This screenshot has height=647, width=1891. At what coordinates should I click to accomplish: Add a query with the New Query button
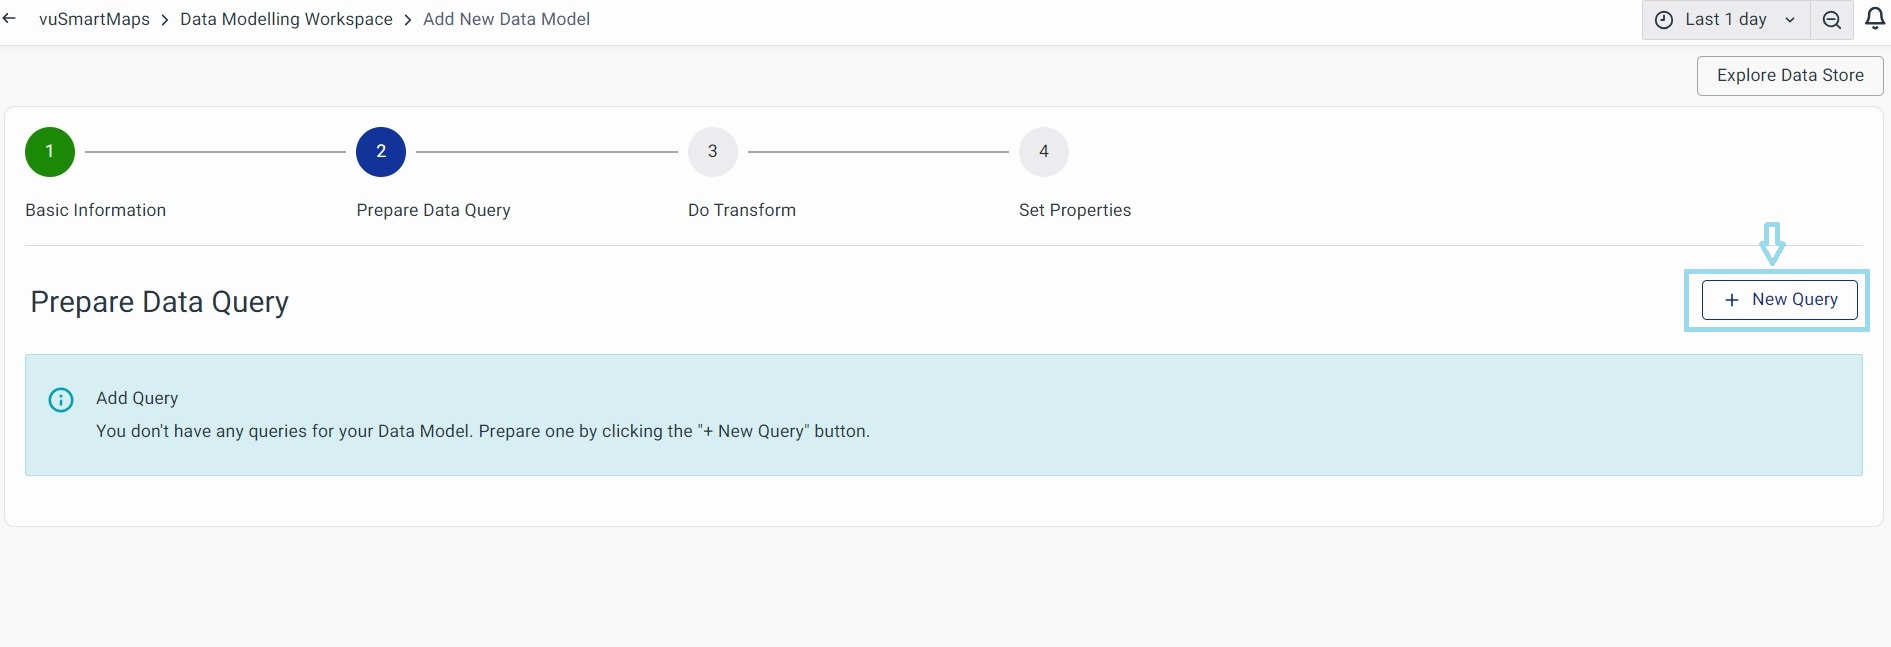1779,300
